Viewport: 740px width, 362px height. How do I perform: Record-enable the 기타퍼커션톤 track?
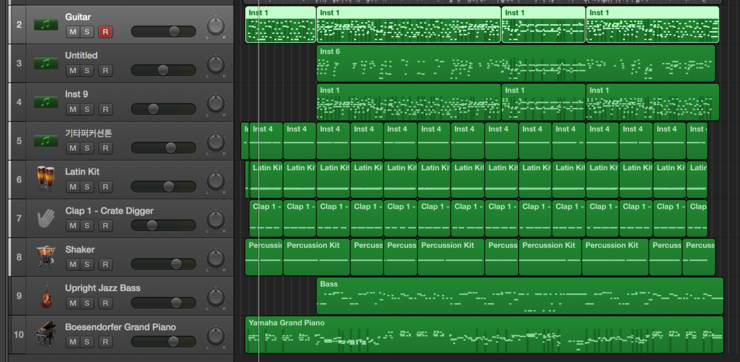pyautogui.click(x=105, y=148)
